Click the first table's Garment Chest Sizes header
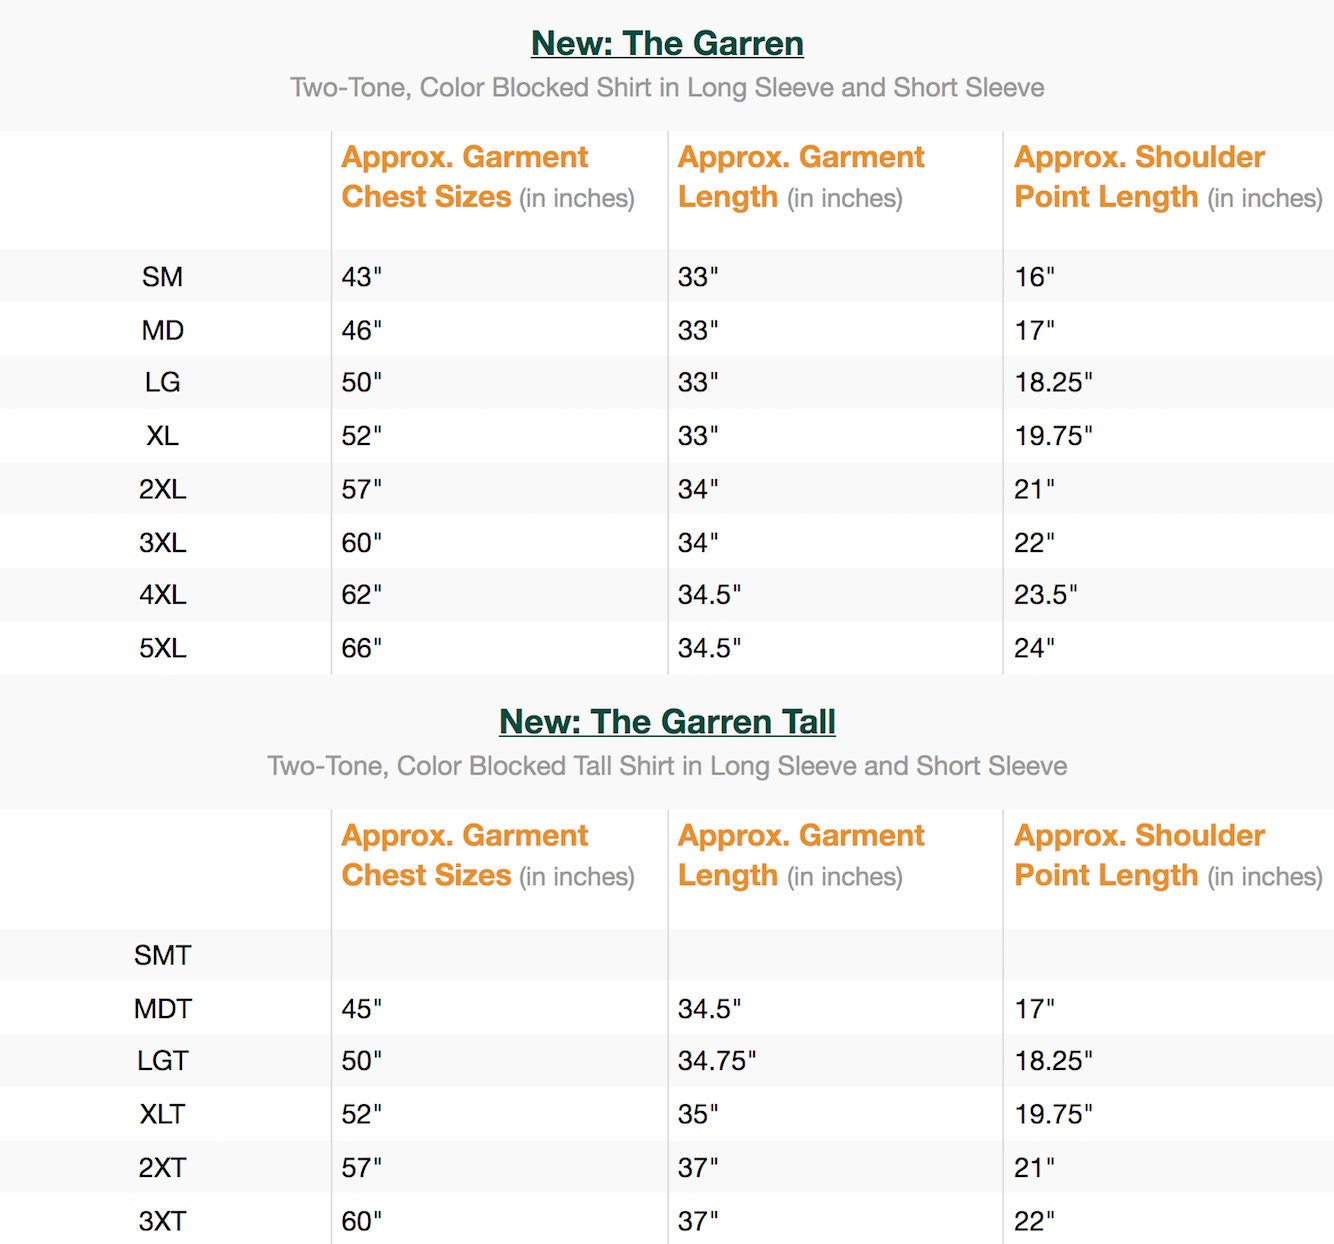This screenshot has height=1244, width=1334. point(487,177)
